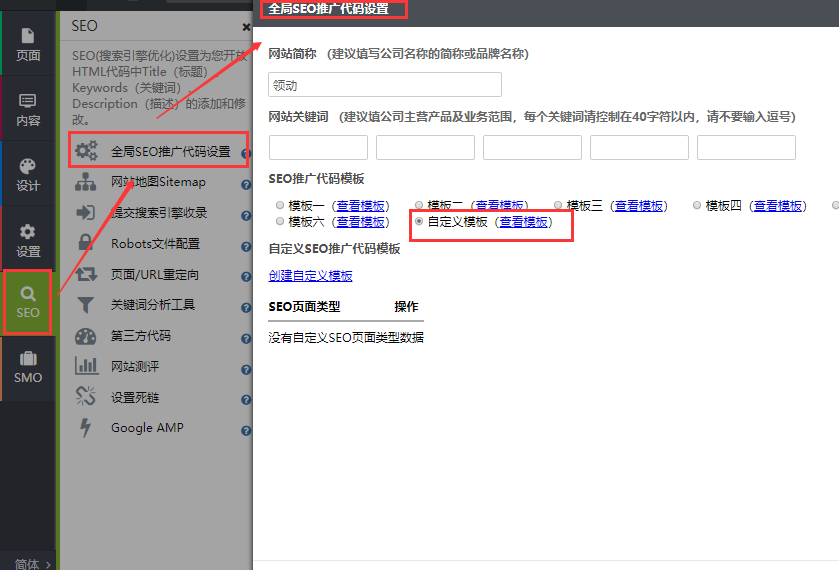The height and width of the screenshot is (570, 839).
Task: Choose the 模板六 radio option
Action: click(281, 222)
